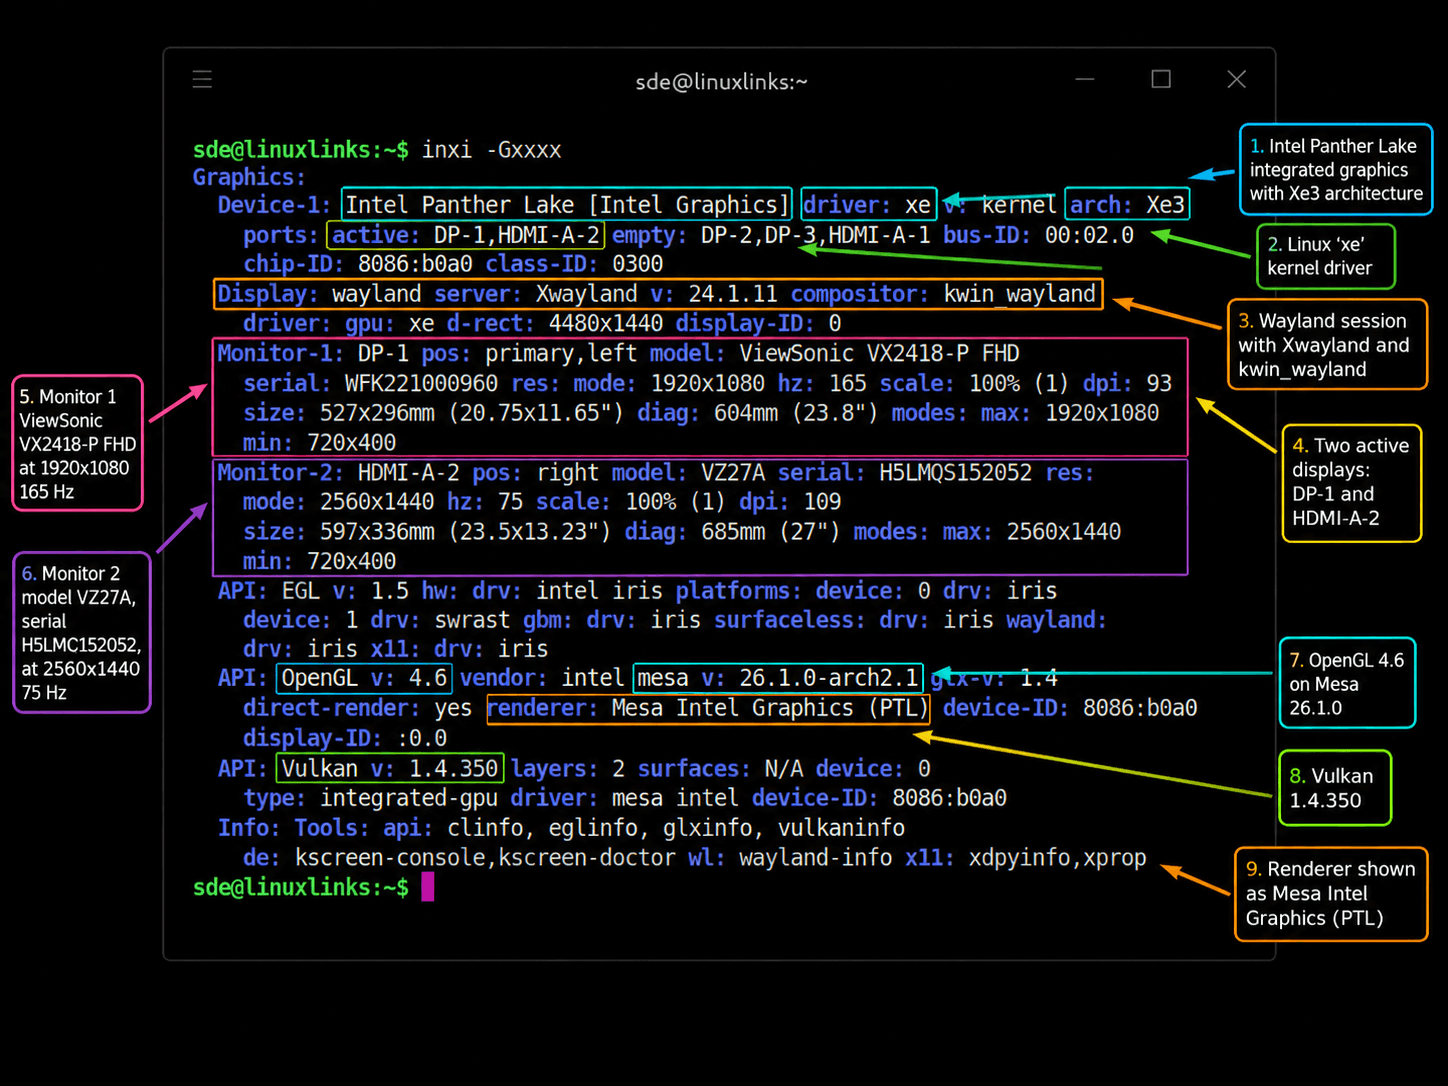Click mesa v: 26.1.0-arch2.1 text

click(x=778, y=679)
